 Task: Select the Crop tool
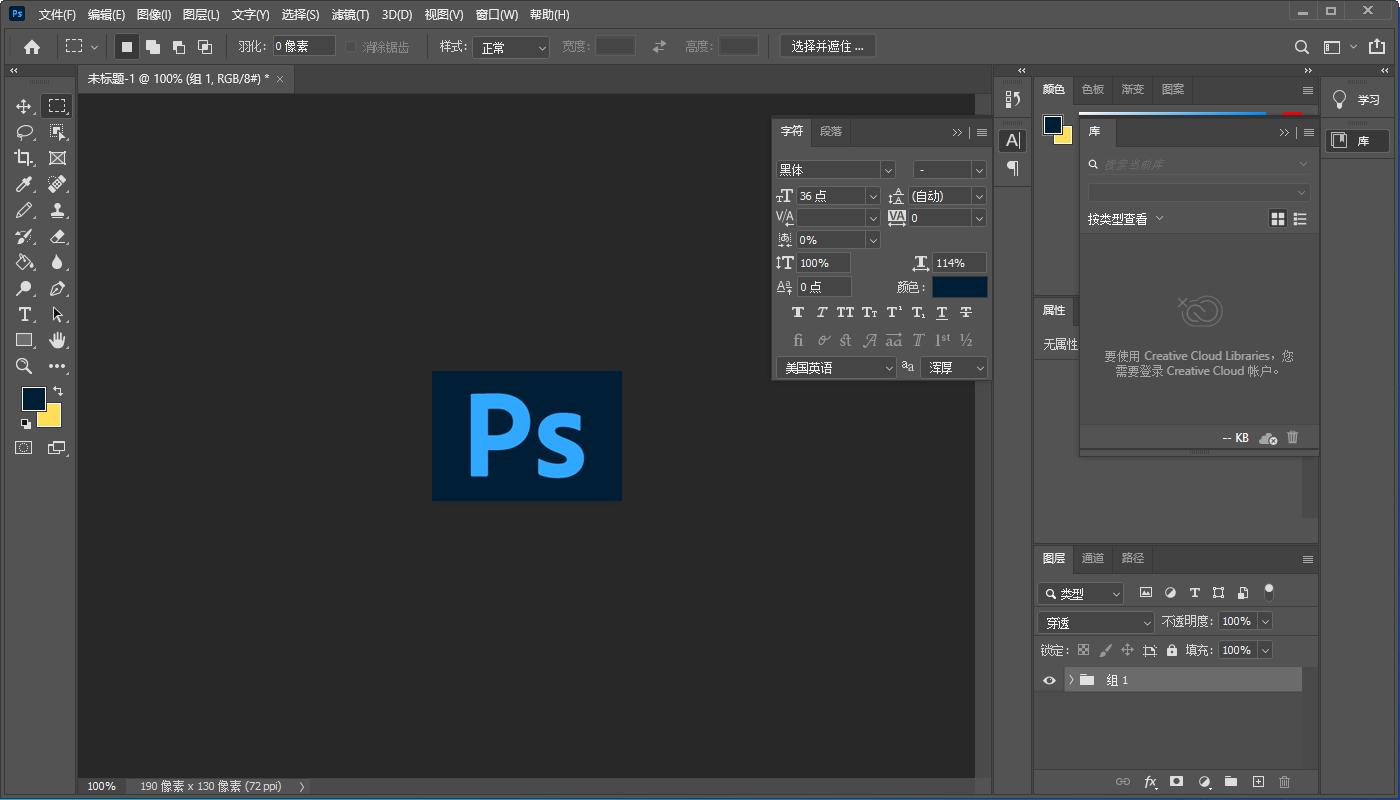(x=22, y=157)
